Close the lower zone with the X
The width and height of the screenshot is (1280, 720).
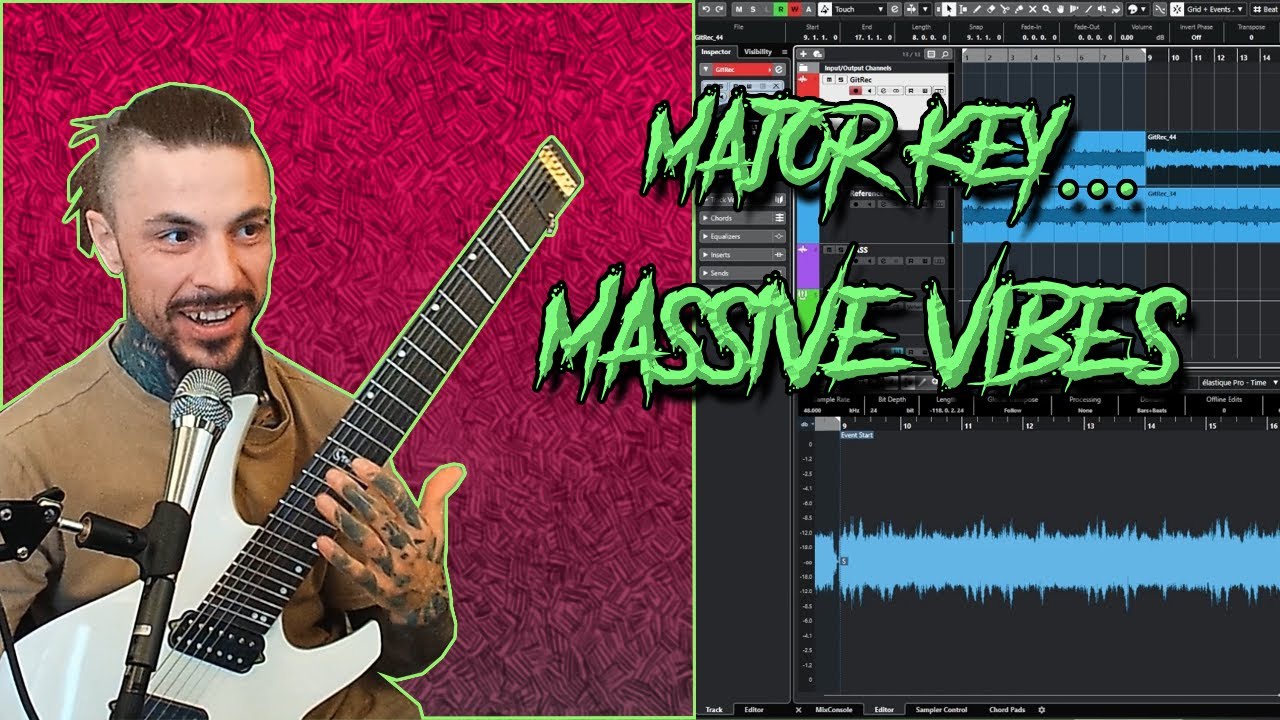798,710
